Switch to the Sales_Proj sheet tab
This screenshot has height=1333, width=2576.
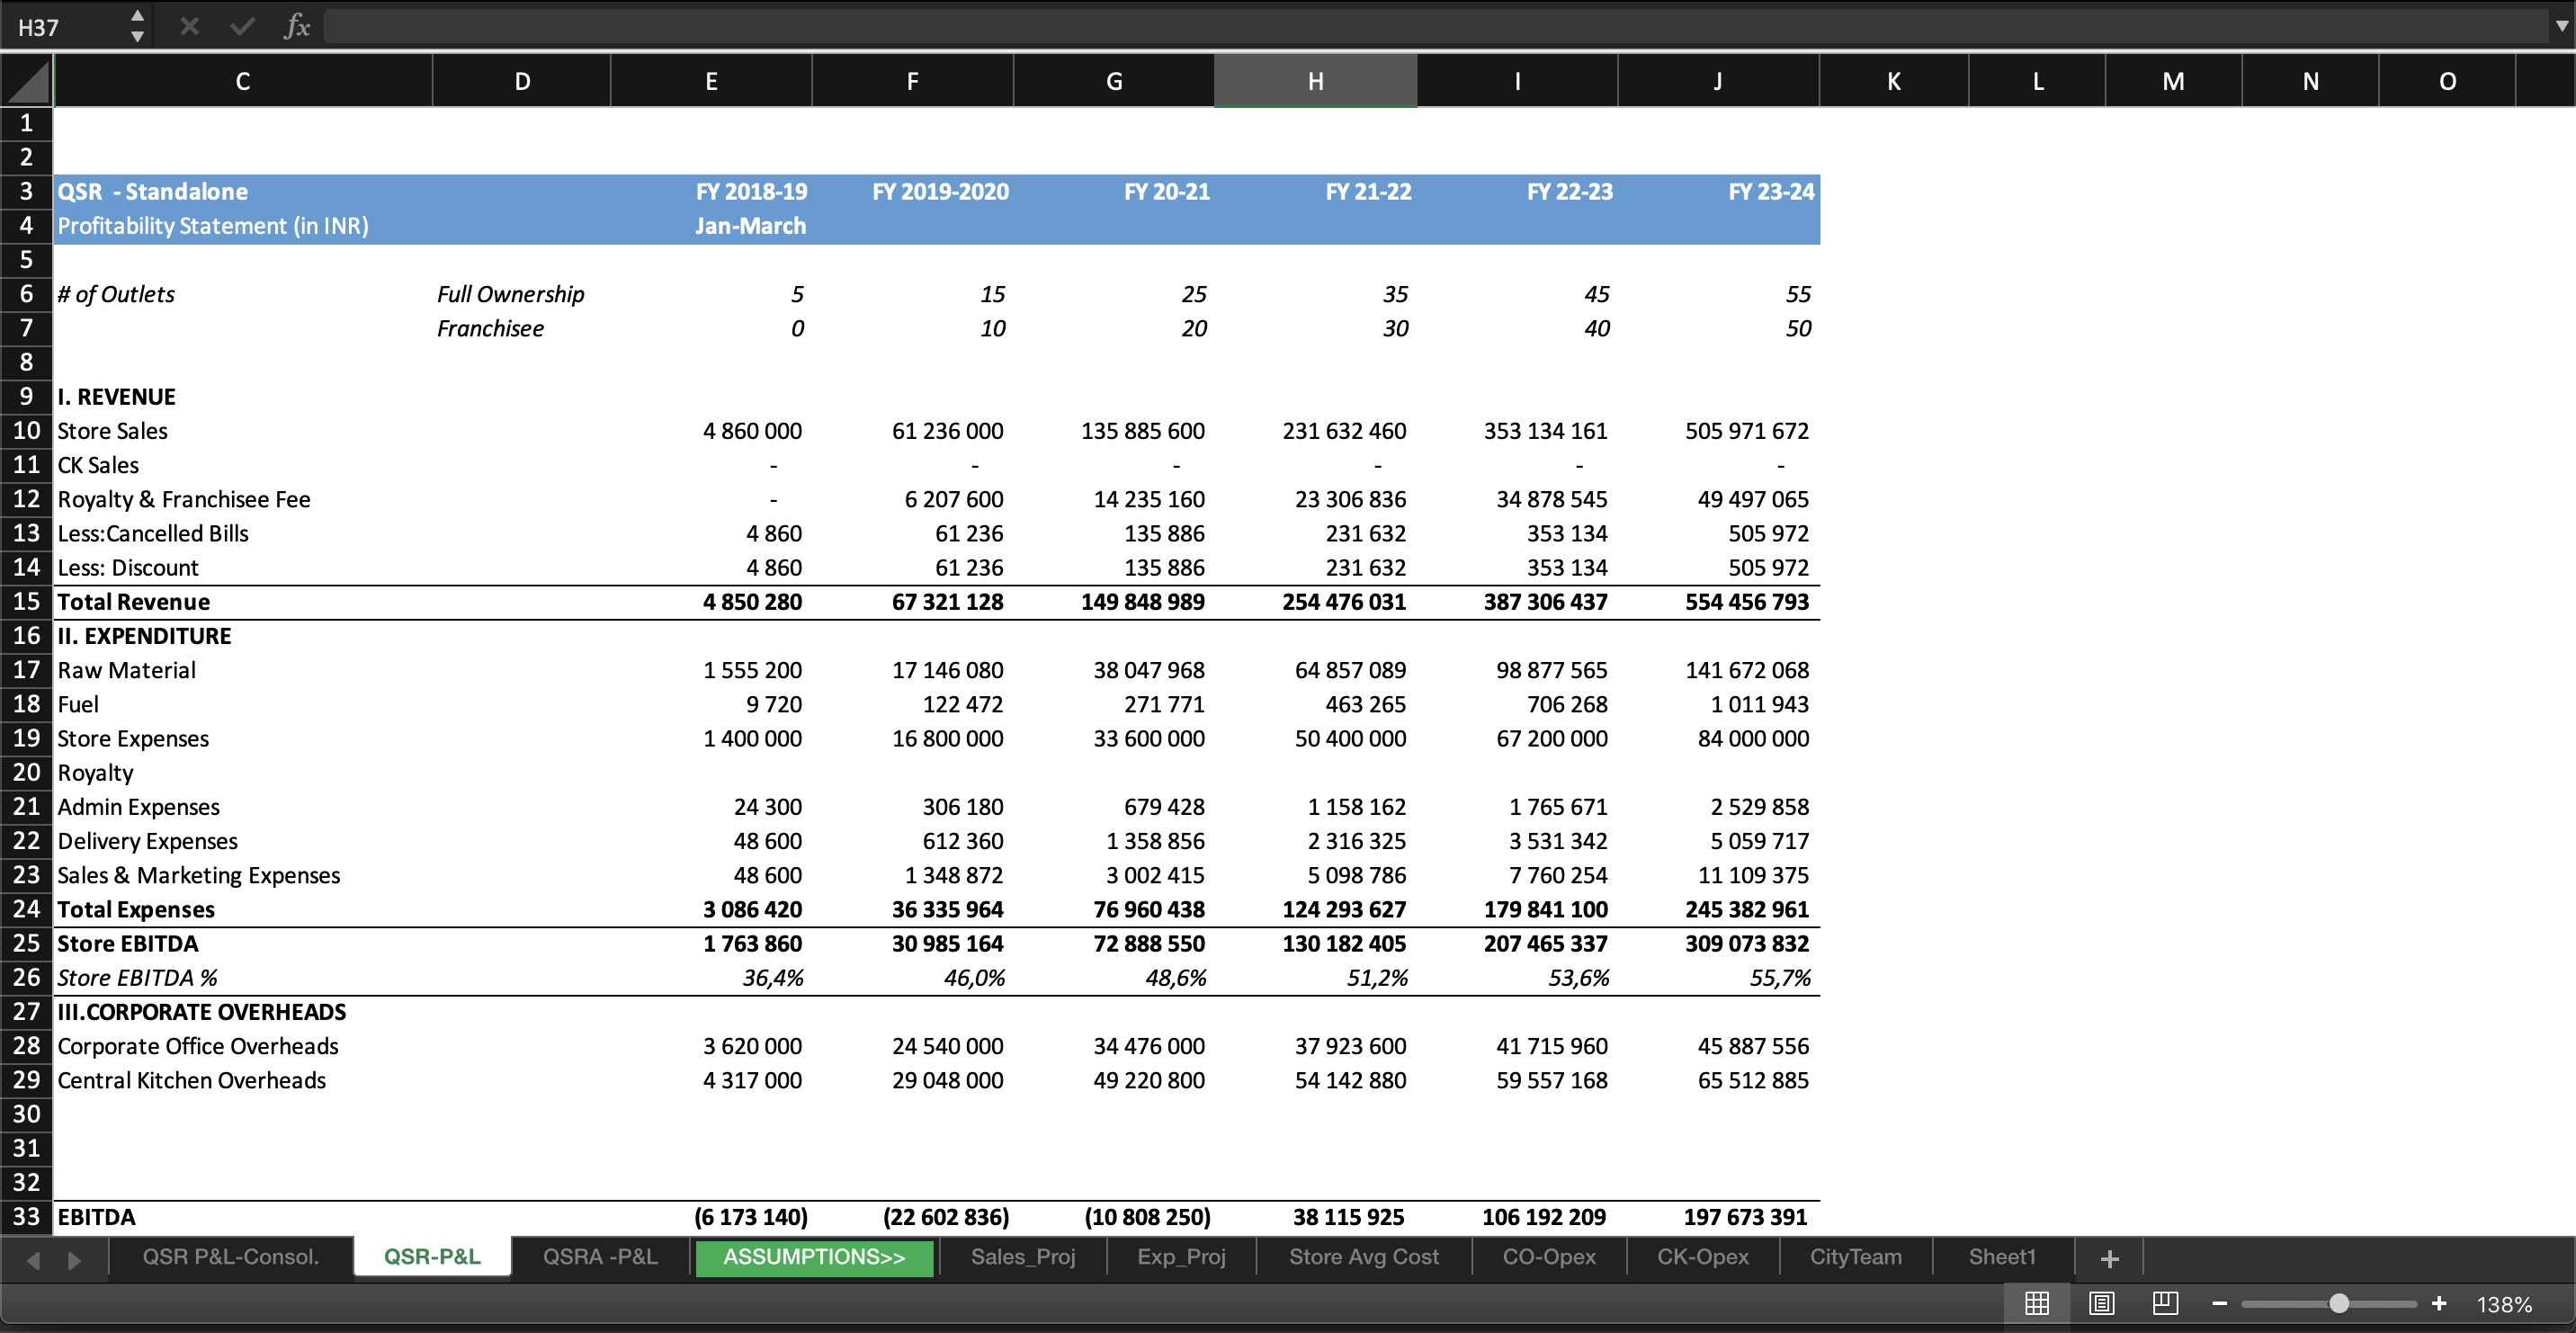coord(1023,1257)
